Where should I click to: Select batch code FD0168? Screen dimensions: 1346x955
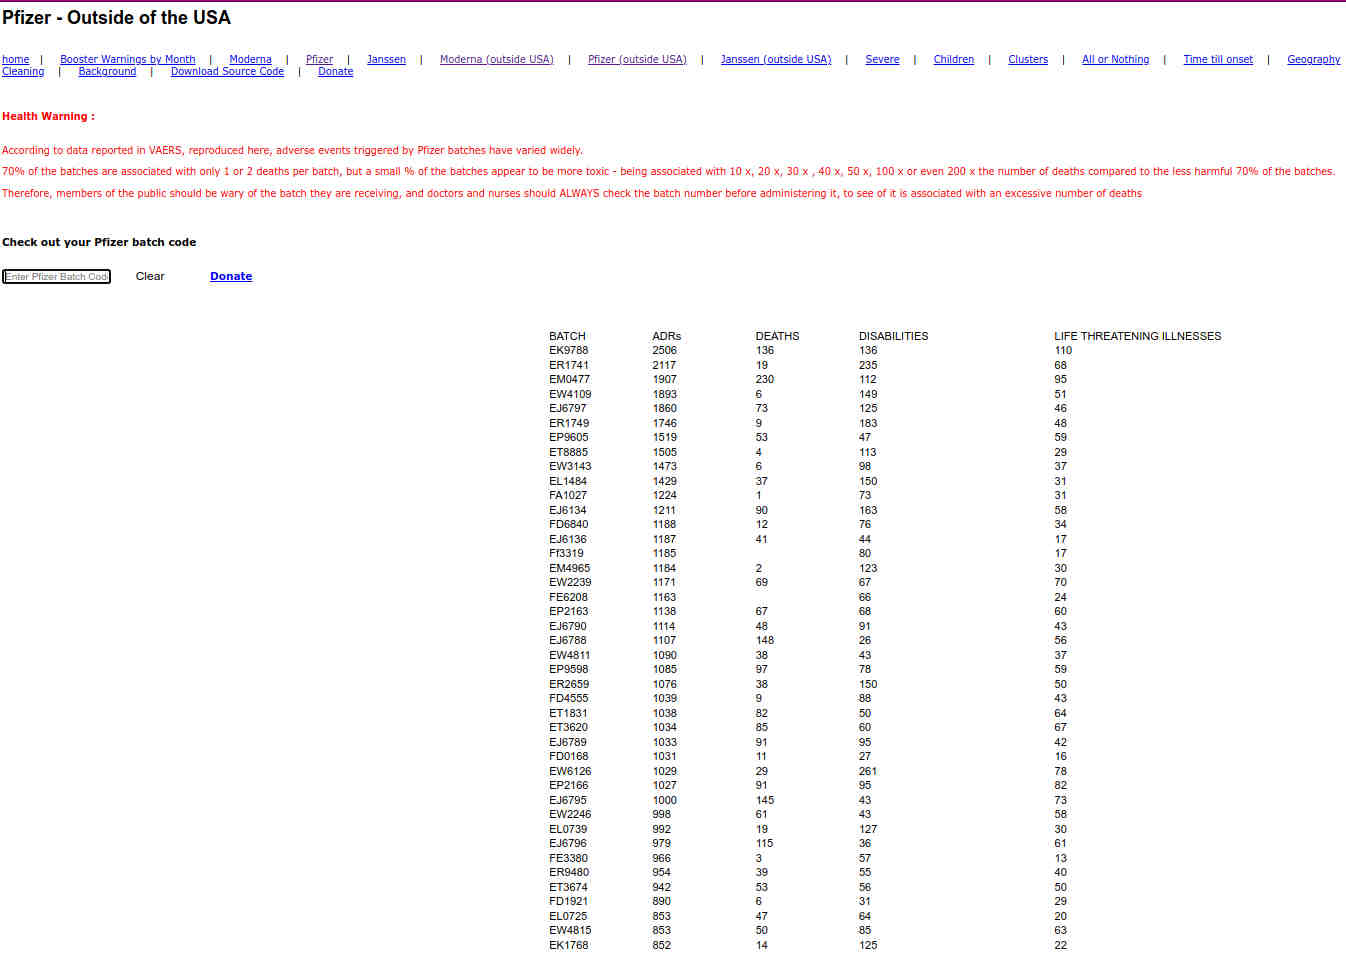(569, 757)
